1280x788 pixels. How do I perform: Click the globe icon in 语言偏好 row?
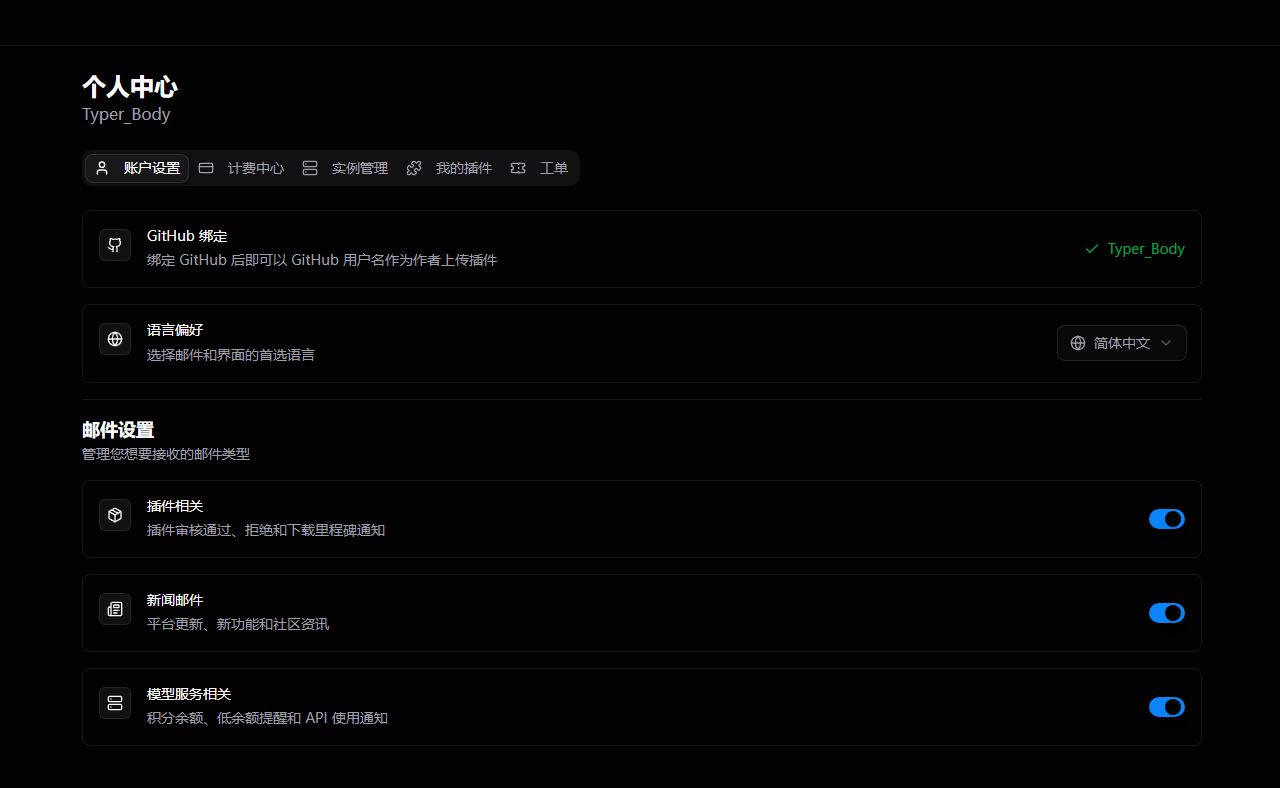pos(115,339)
